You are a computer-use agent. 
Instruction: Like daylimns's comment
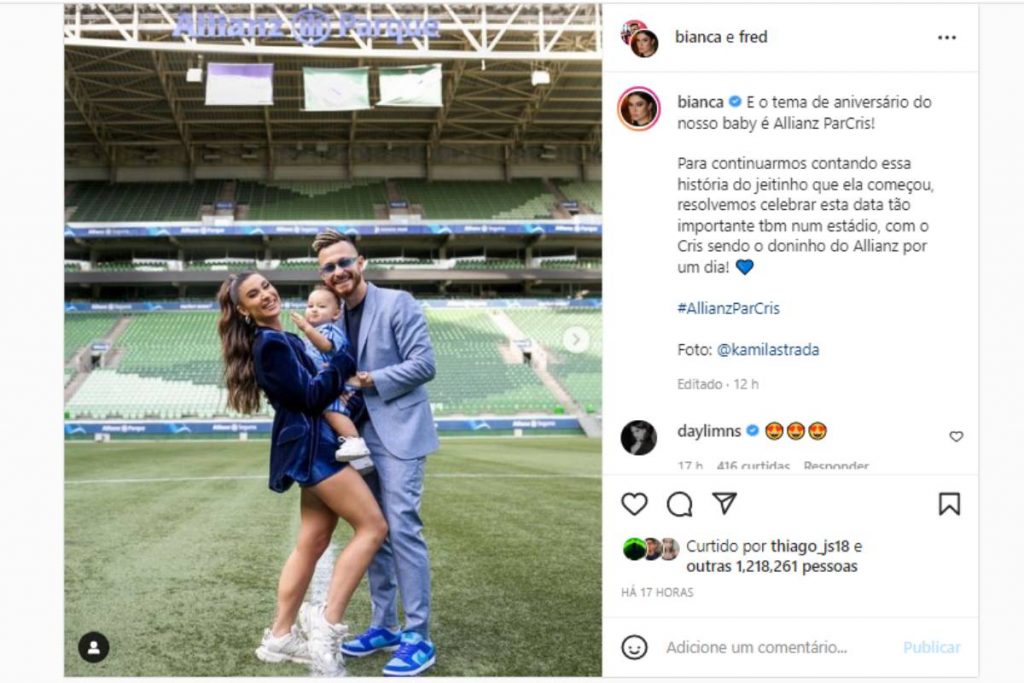(956, 436)
